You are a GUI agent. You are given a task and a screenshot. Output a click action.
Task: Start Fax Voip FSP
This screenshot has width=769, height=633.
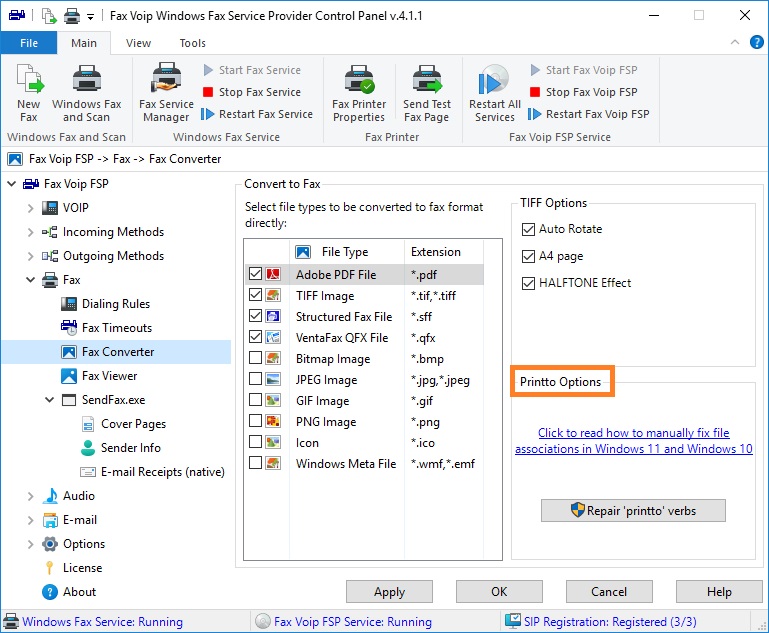(584, 70)
